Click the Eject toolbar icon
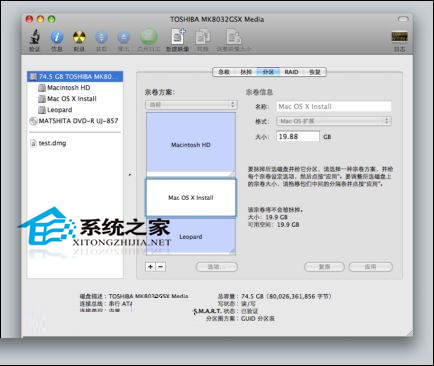Screen dimensions: 434x366 coord(123,37)
